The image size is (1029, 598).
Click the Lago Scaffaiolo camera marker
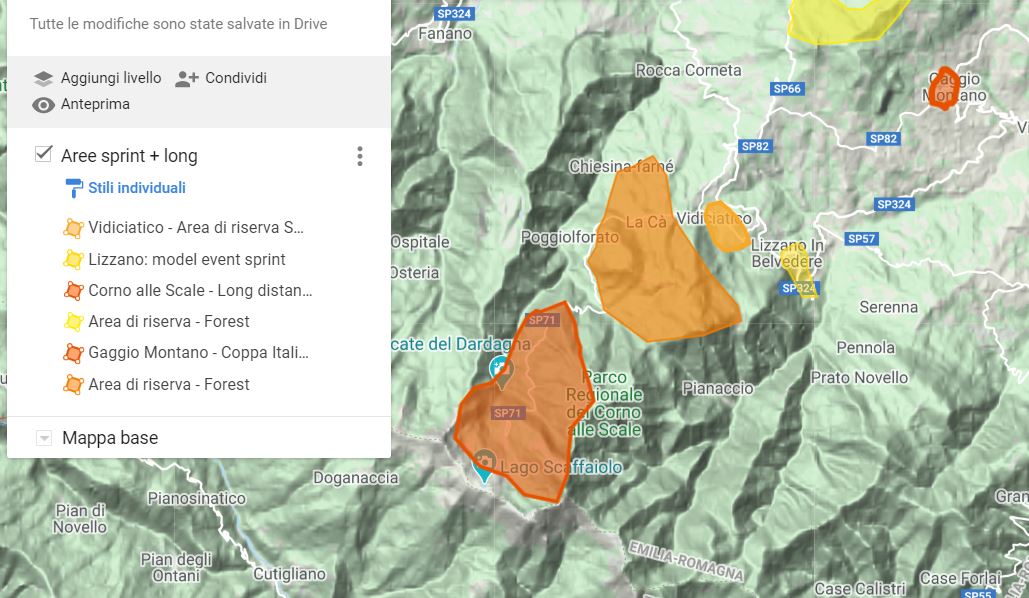[484, 463]
